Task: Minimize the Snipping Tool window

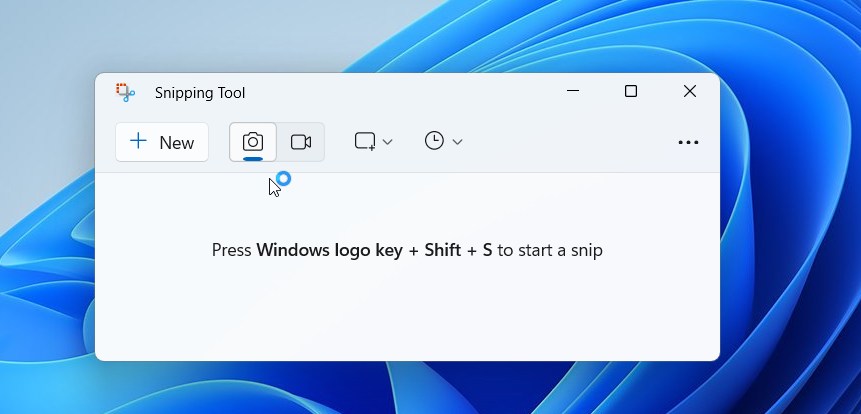Action: coord(573,91)
